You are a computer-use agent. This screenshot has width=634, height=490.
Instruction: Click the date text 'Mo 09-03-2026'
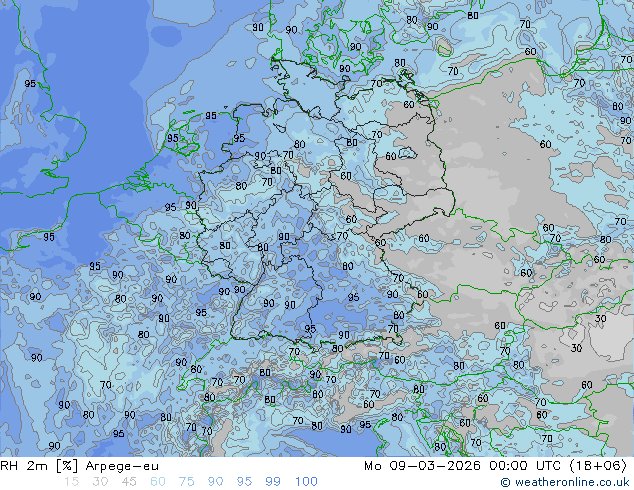coord(422,466)
